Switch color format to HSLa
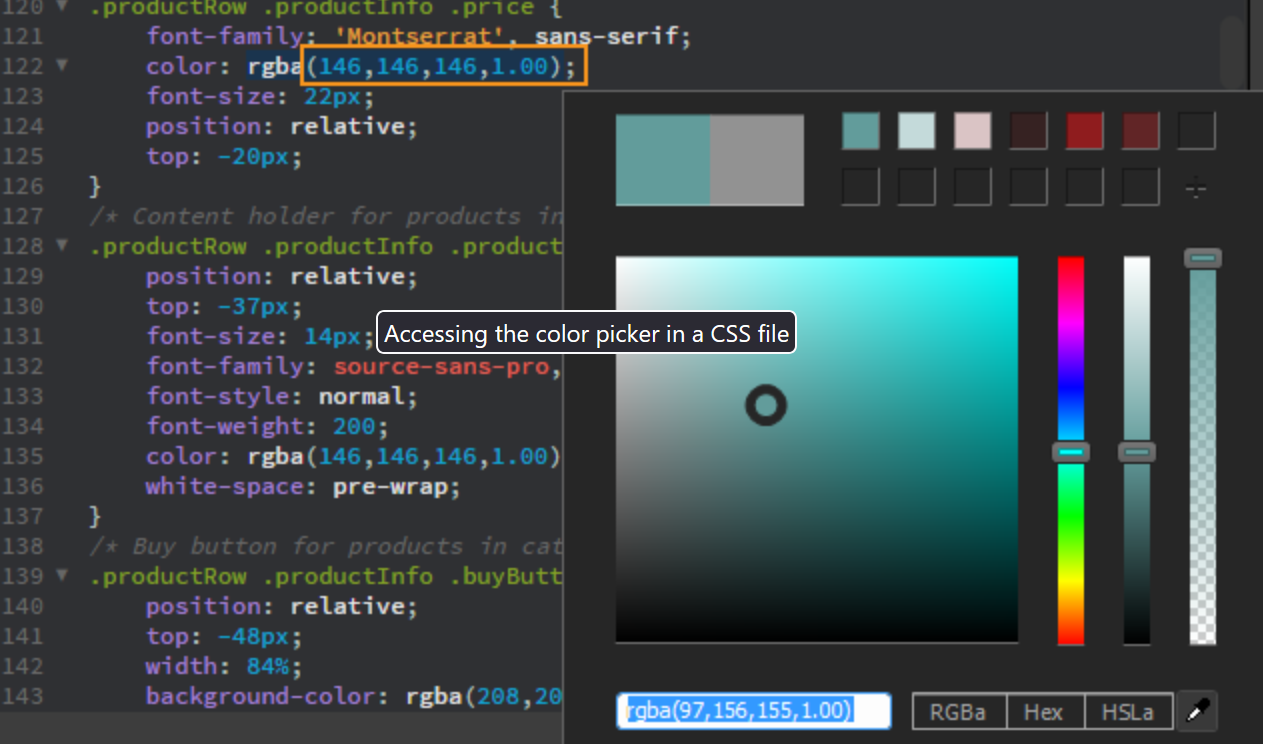Viewport: 1263px width, 744px height. [1128, 712]
